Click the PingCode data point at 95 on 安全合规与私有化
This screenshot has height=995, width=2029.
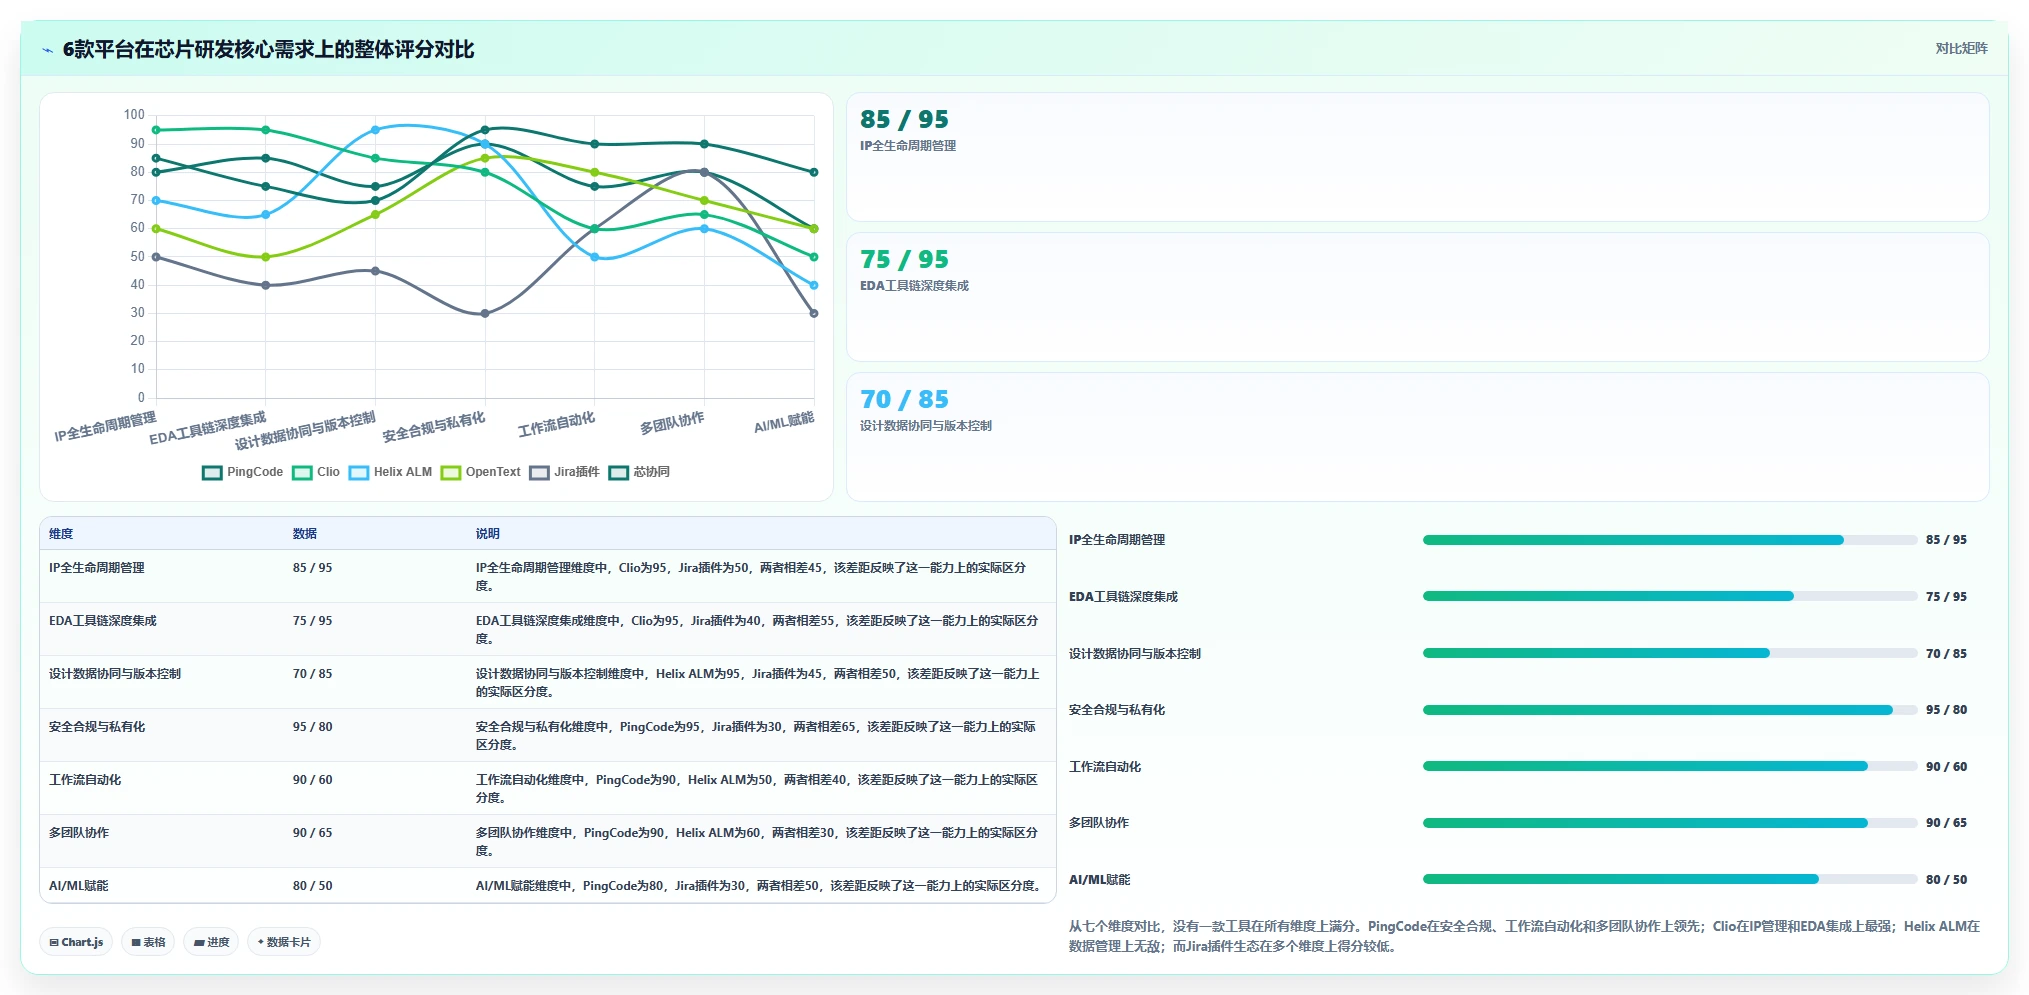pyautogui.click(x=485, y=130)
